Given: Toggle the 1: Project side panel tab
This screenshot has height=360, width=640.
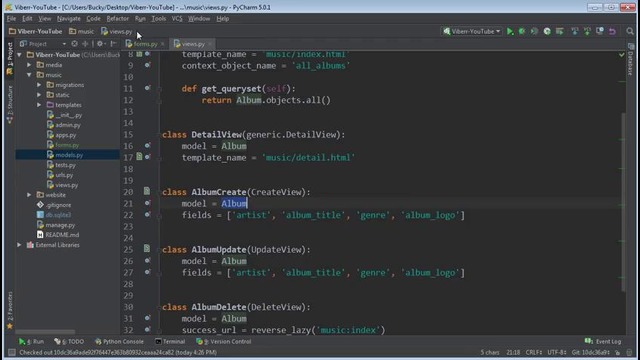Looking at the screenshot, I should click(x=10, y=59).
